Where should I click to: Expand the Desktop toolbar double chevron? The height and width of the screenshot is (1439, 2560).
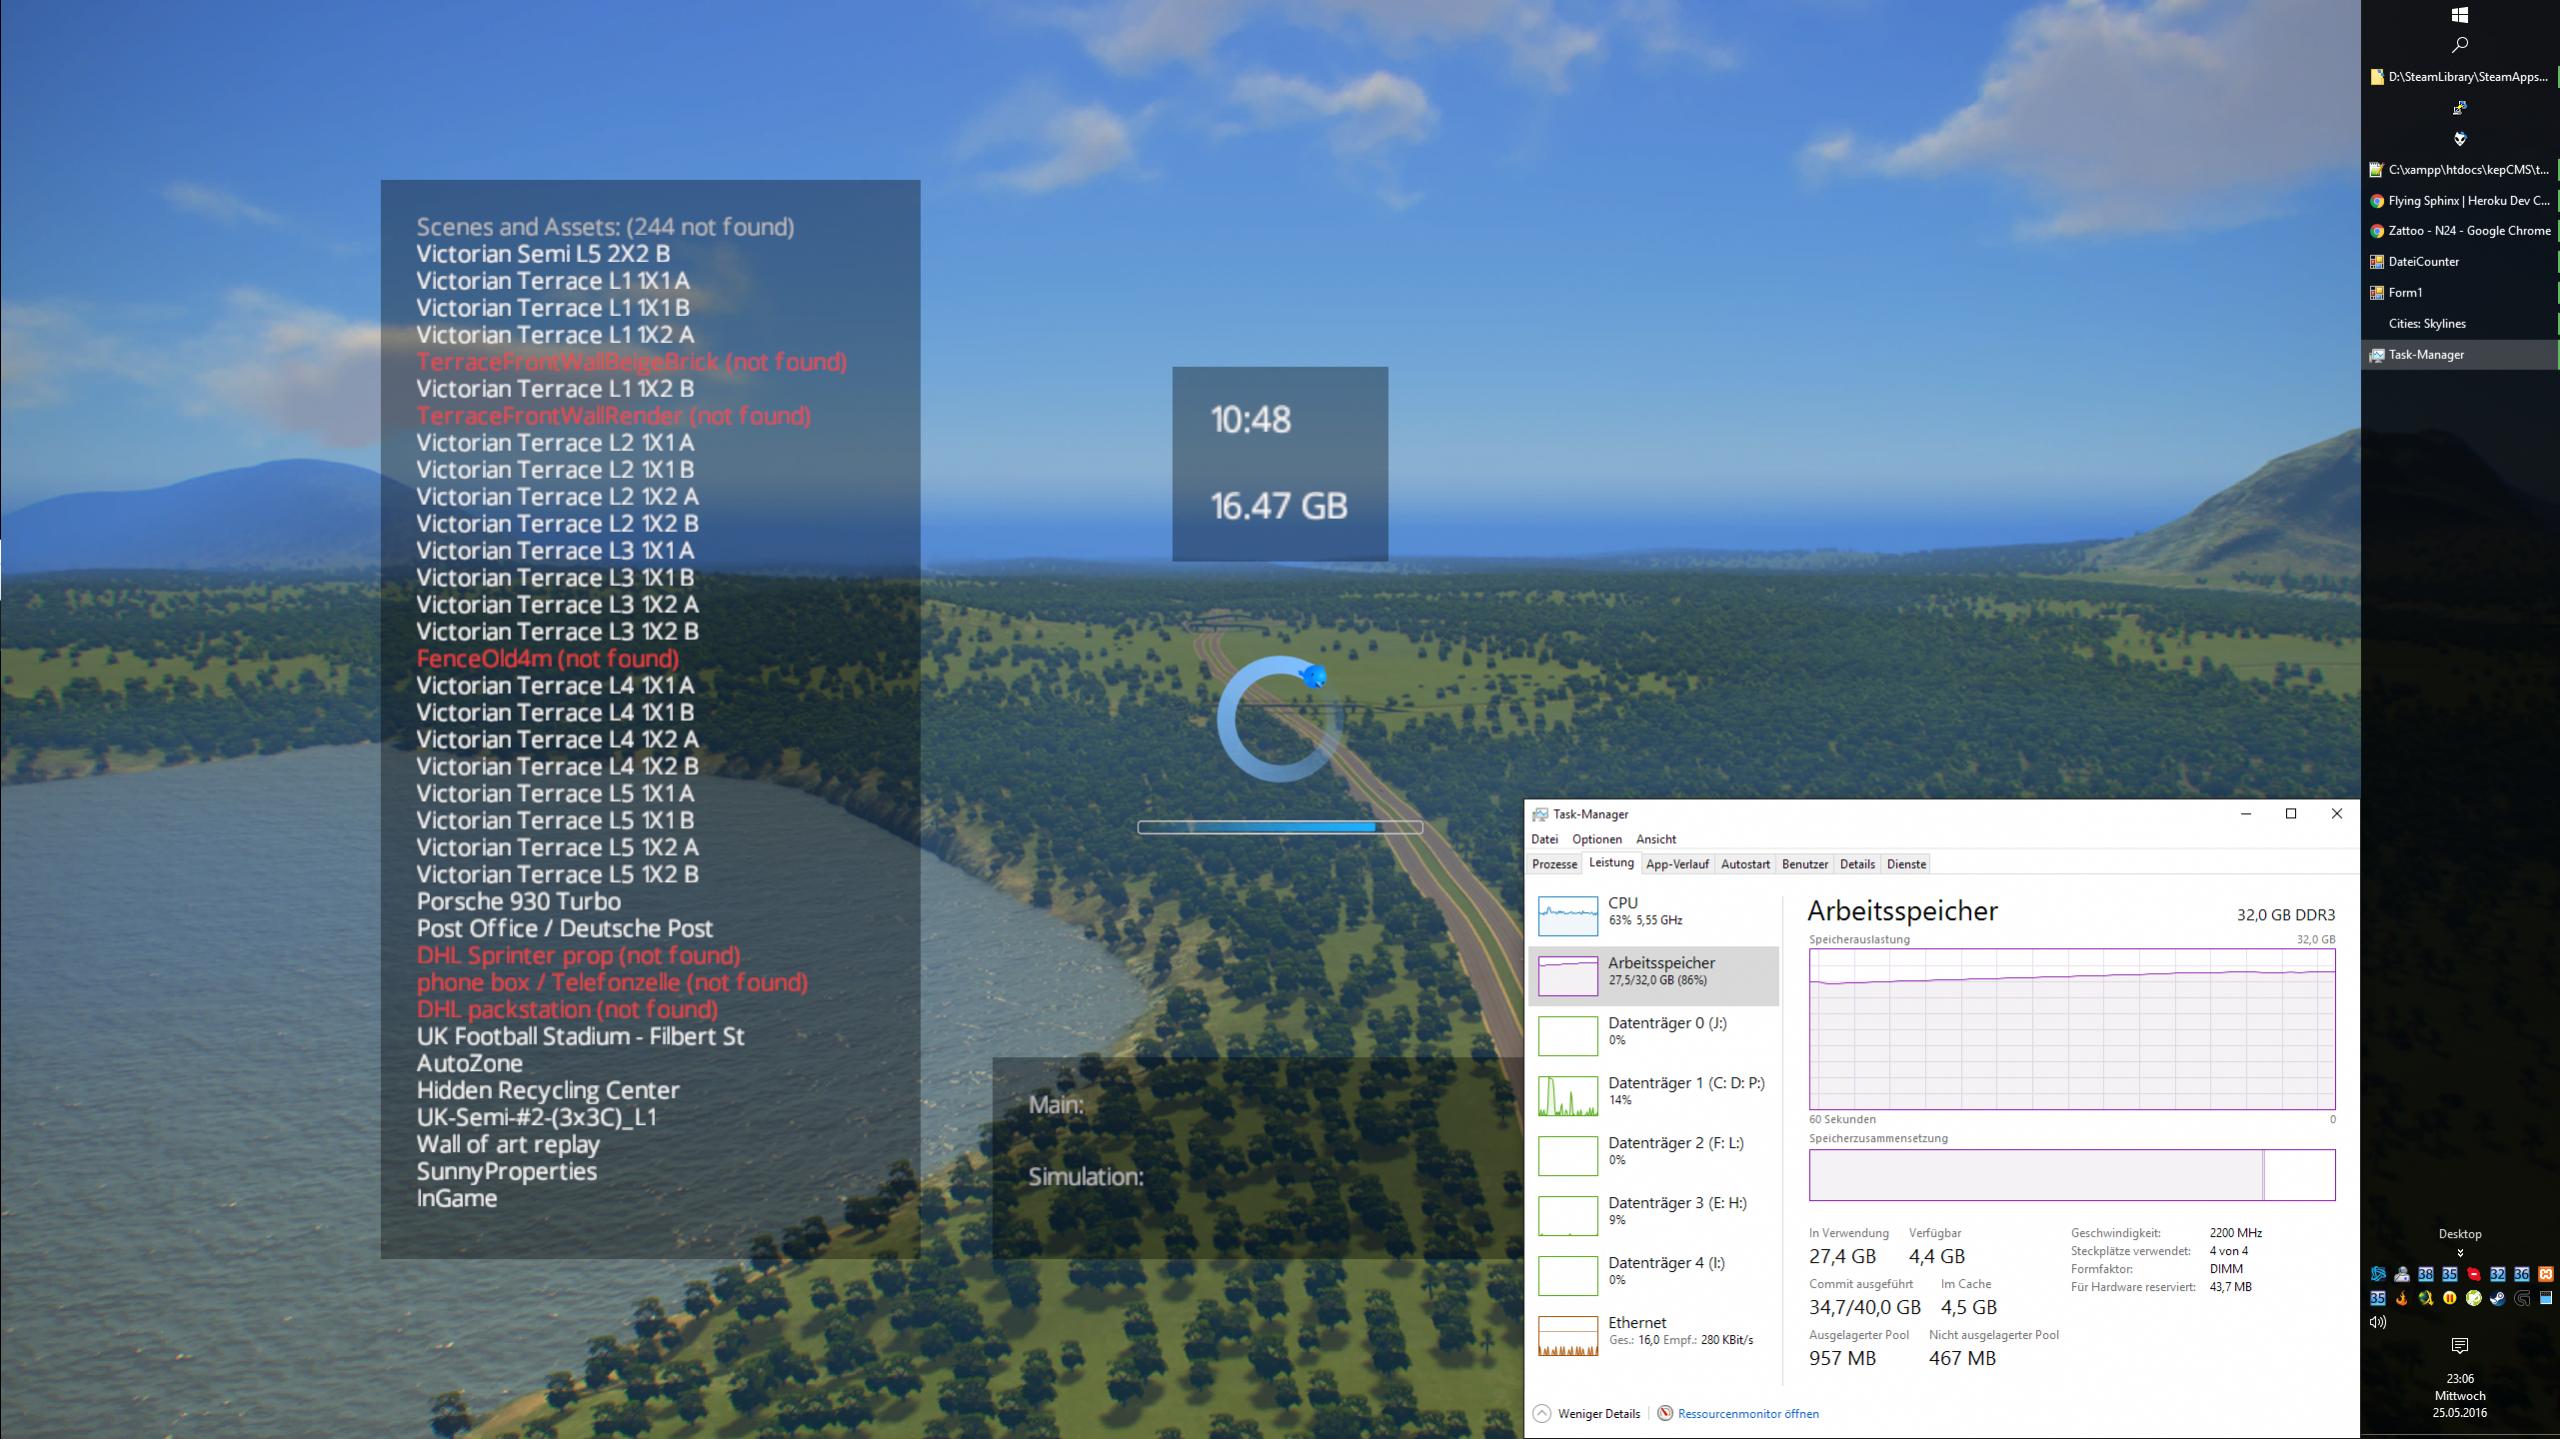pyautogui.click(x=2460, y=1253)
